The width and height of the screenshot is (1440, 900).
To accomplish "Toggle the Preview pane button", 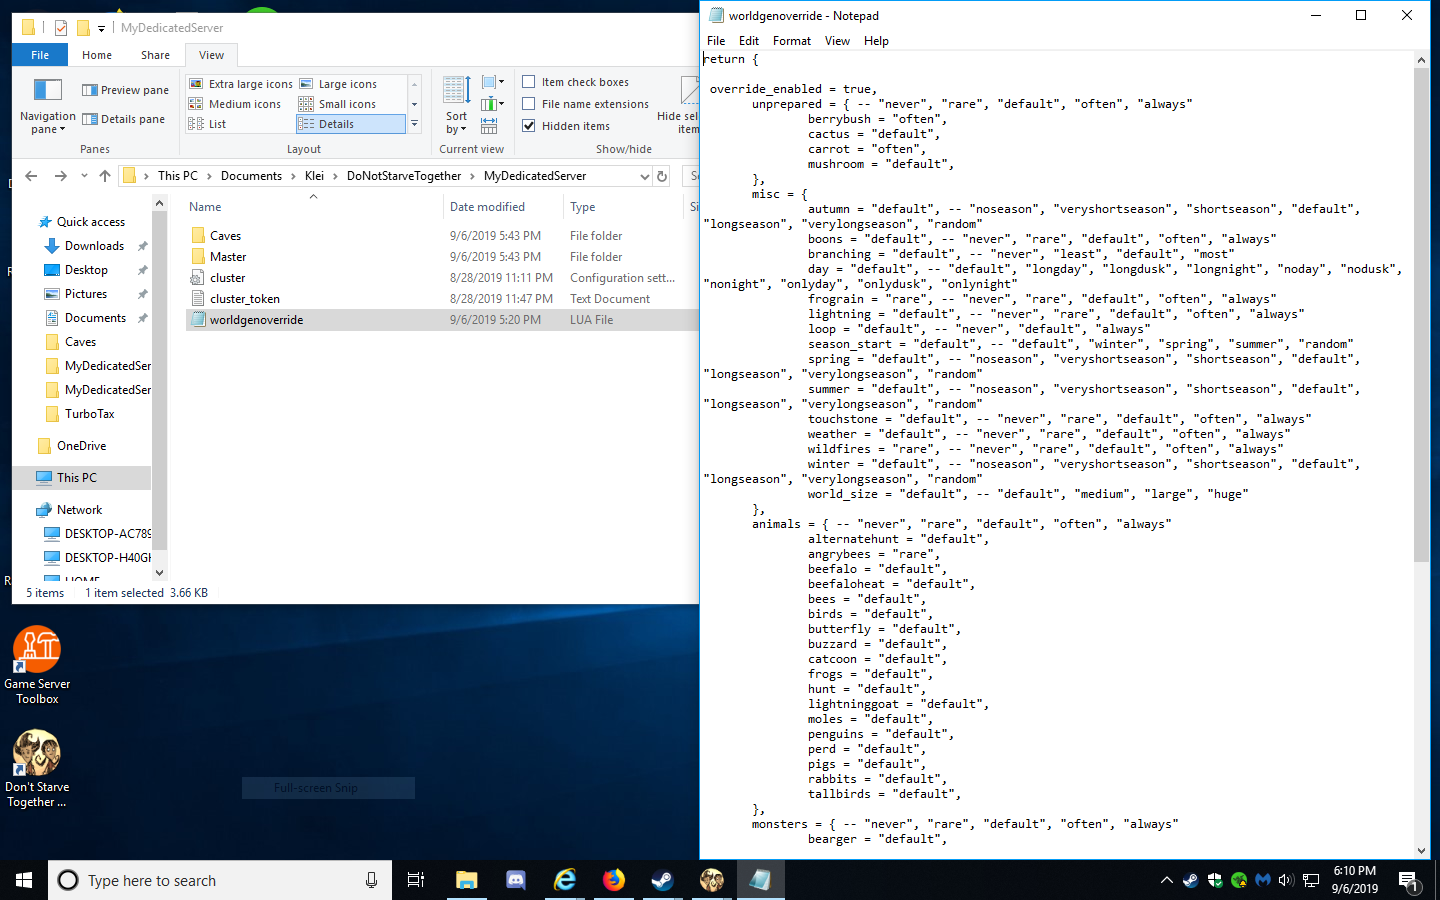I will coord(125,90).
